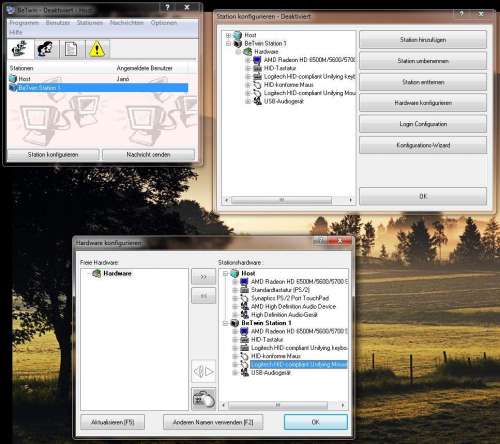Viewport: 500px width, 444px height.
Task: Open the Users toolbar icon in BeTwin
Action: tap(46, 49)
